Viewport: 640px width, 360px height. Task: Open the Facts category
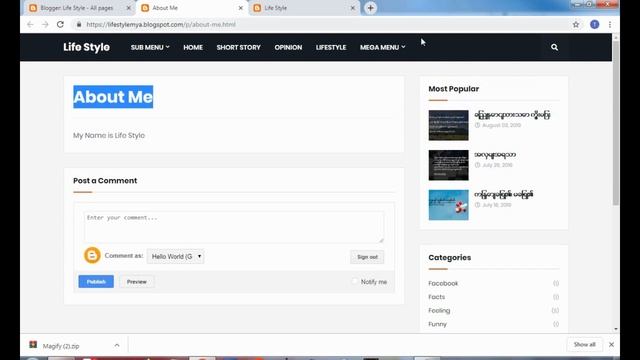[x=436, y=297]
